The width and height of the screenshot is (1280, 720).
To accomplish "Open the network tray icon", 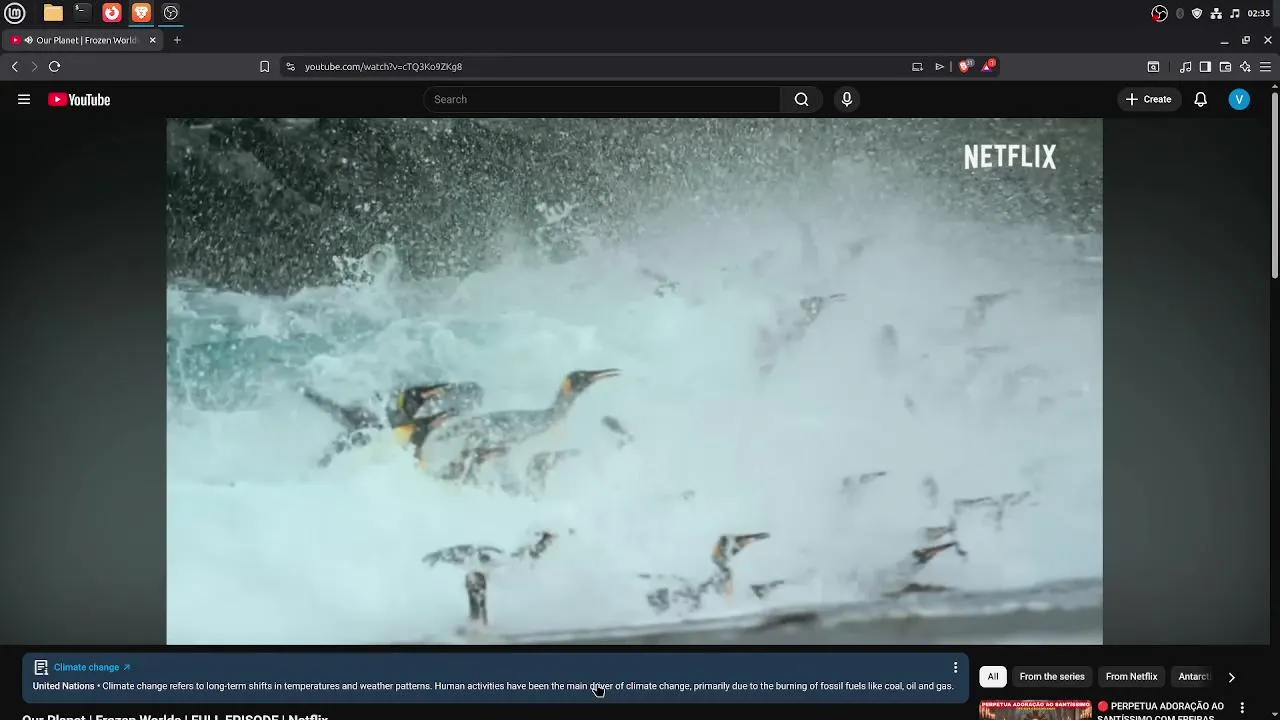I will (1216, 13).
